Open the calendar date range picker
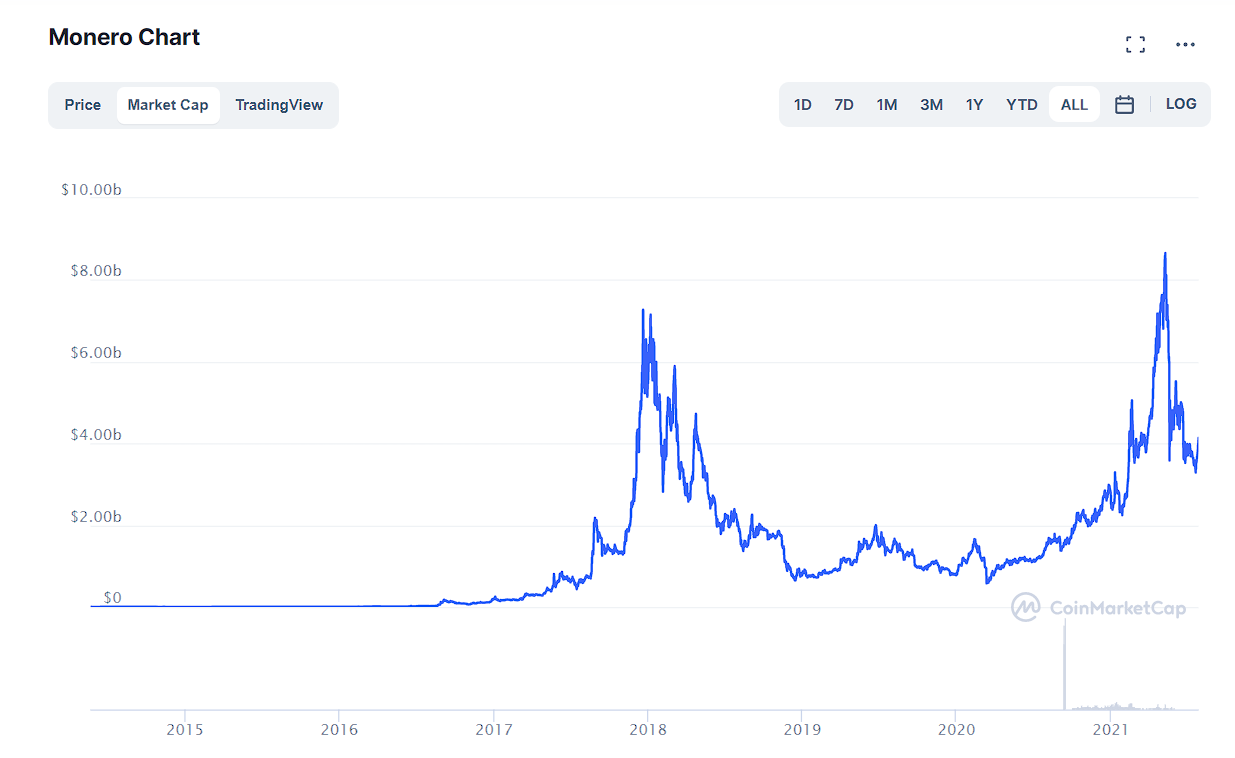Image resolution: width=1235 pixels, height=758 pixels. tap(1124, 104)
